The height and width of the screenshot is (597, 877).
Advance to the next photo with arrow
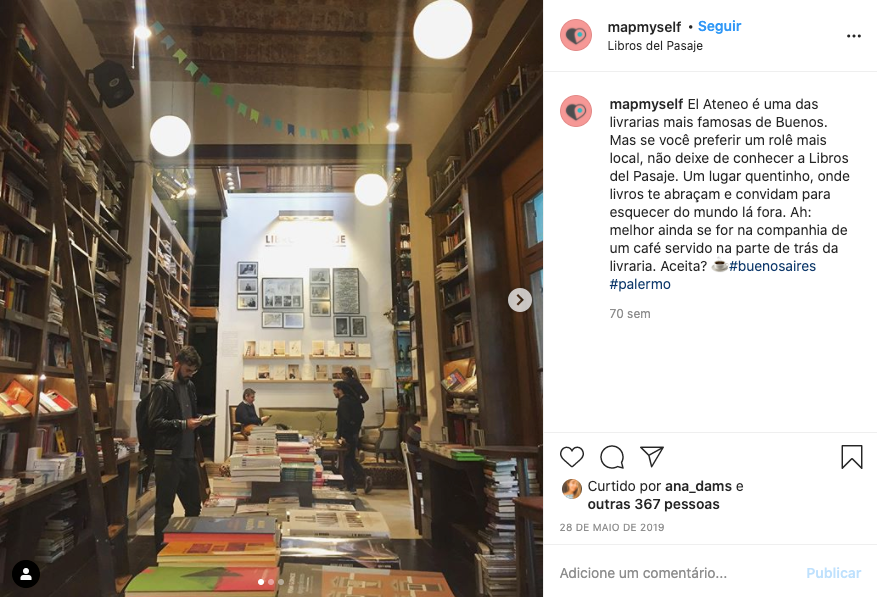tap(520, 300)
